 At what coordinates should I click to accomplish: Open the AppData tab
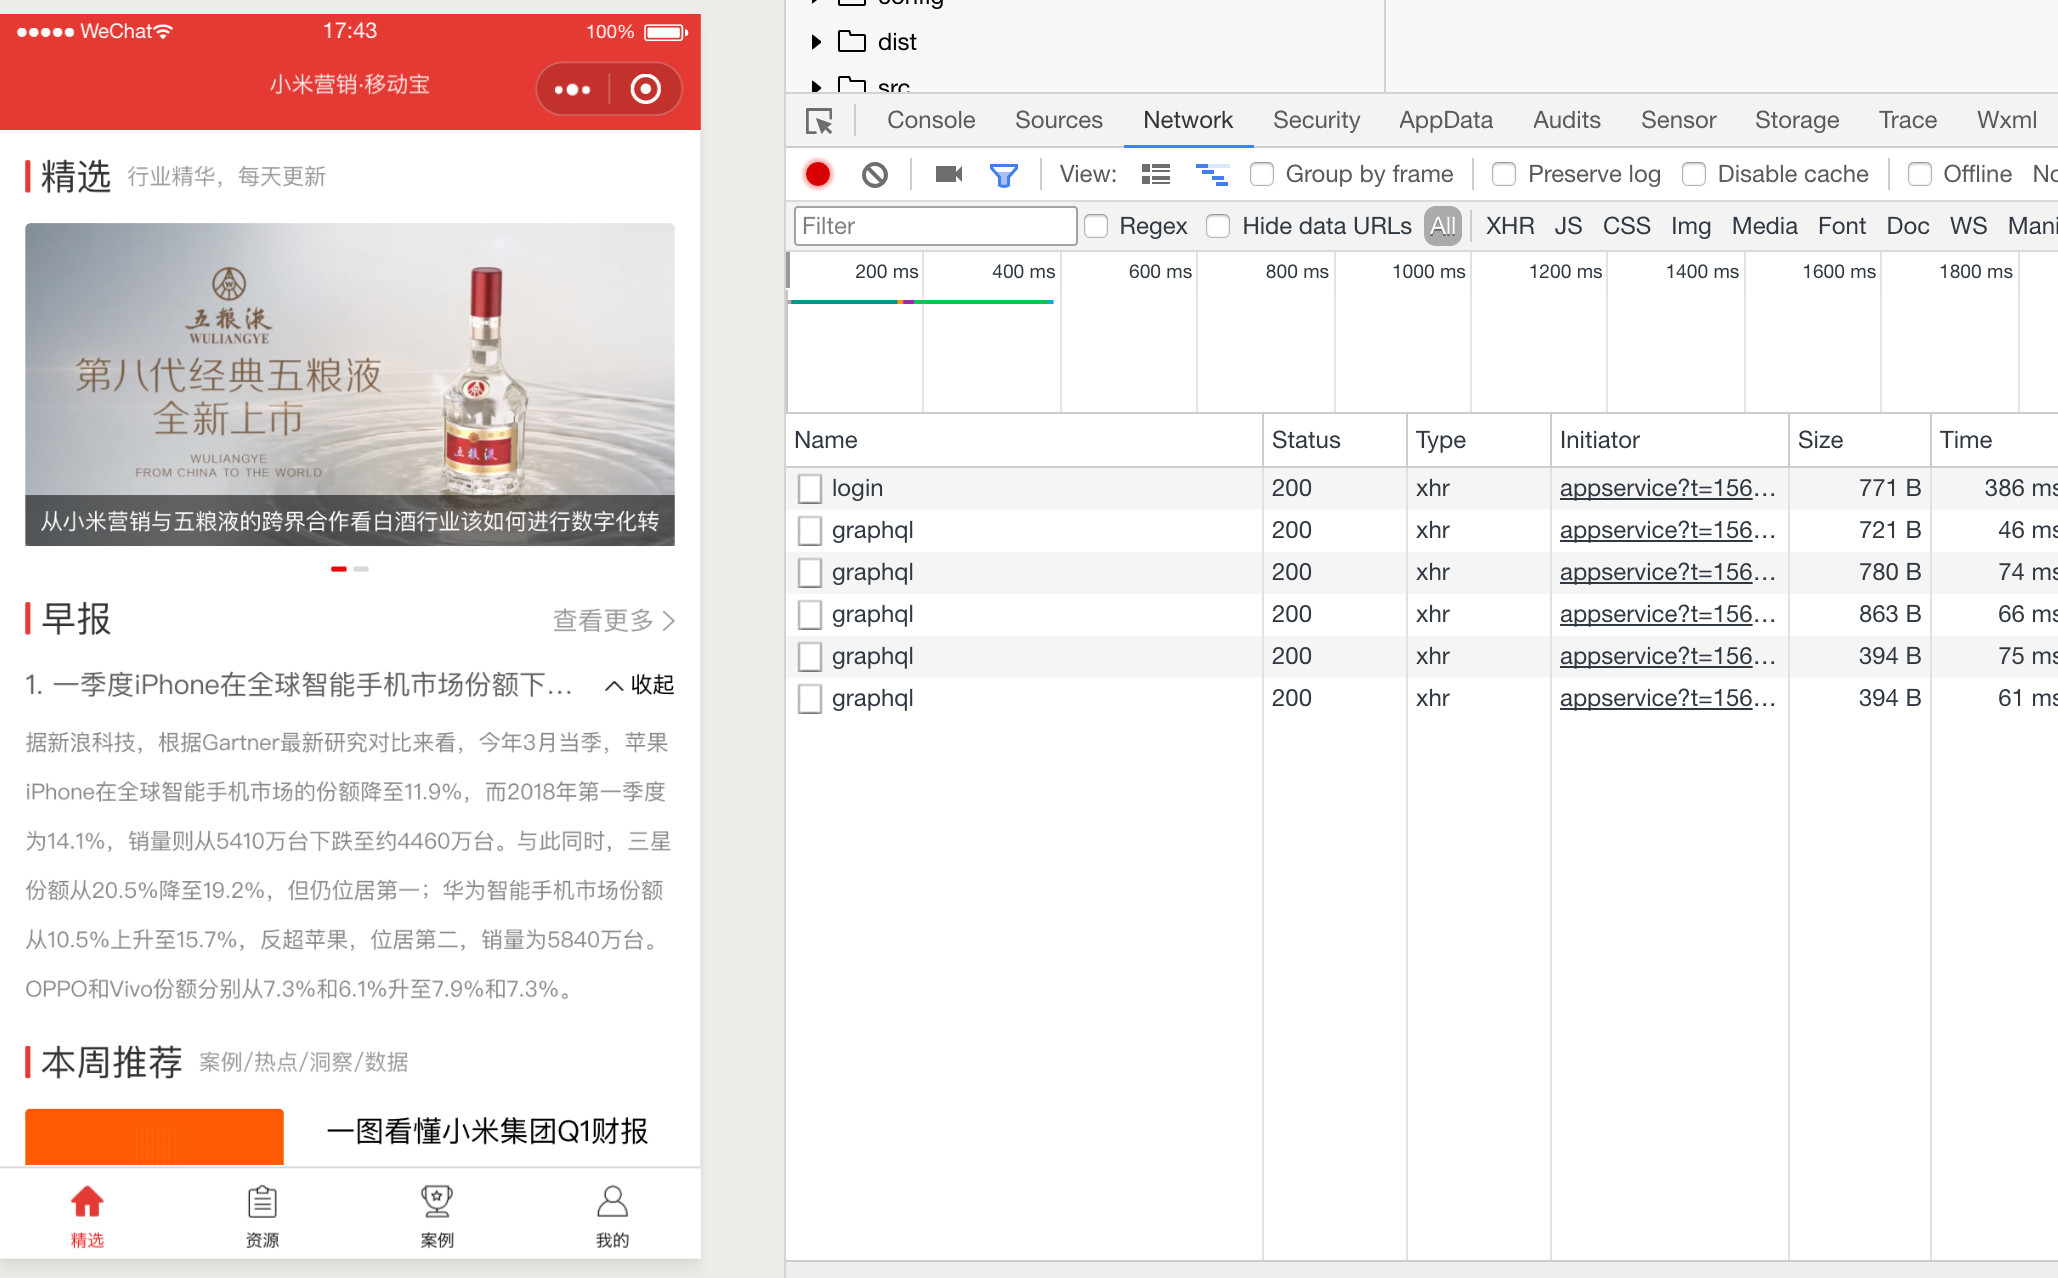tap(1446, 120)
